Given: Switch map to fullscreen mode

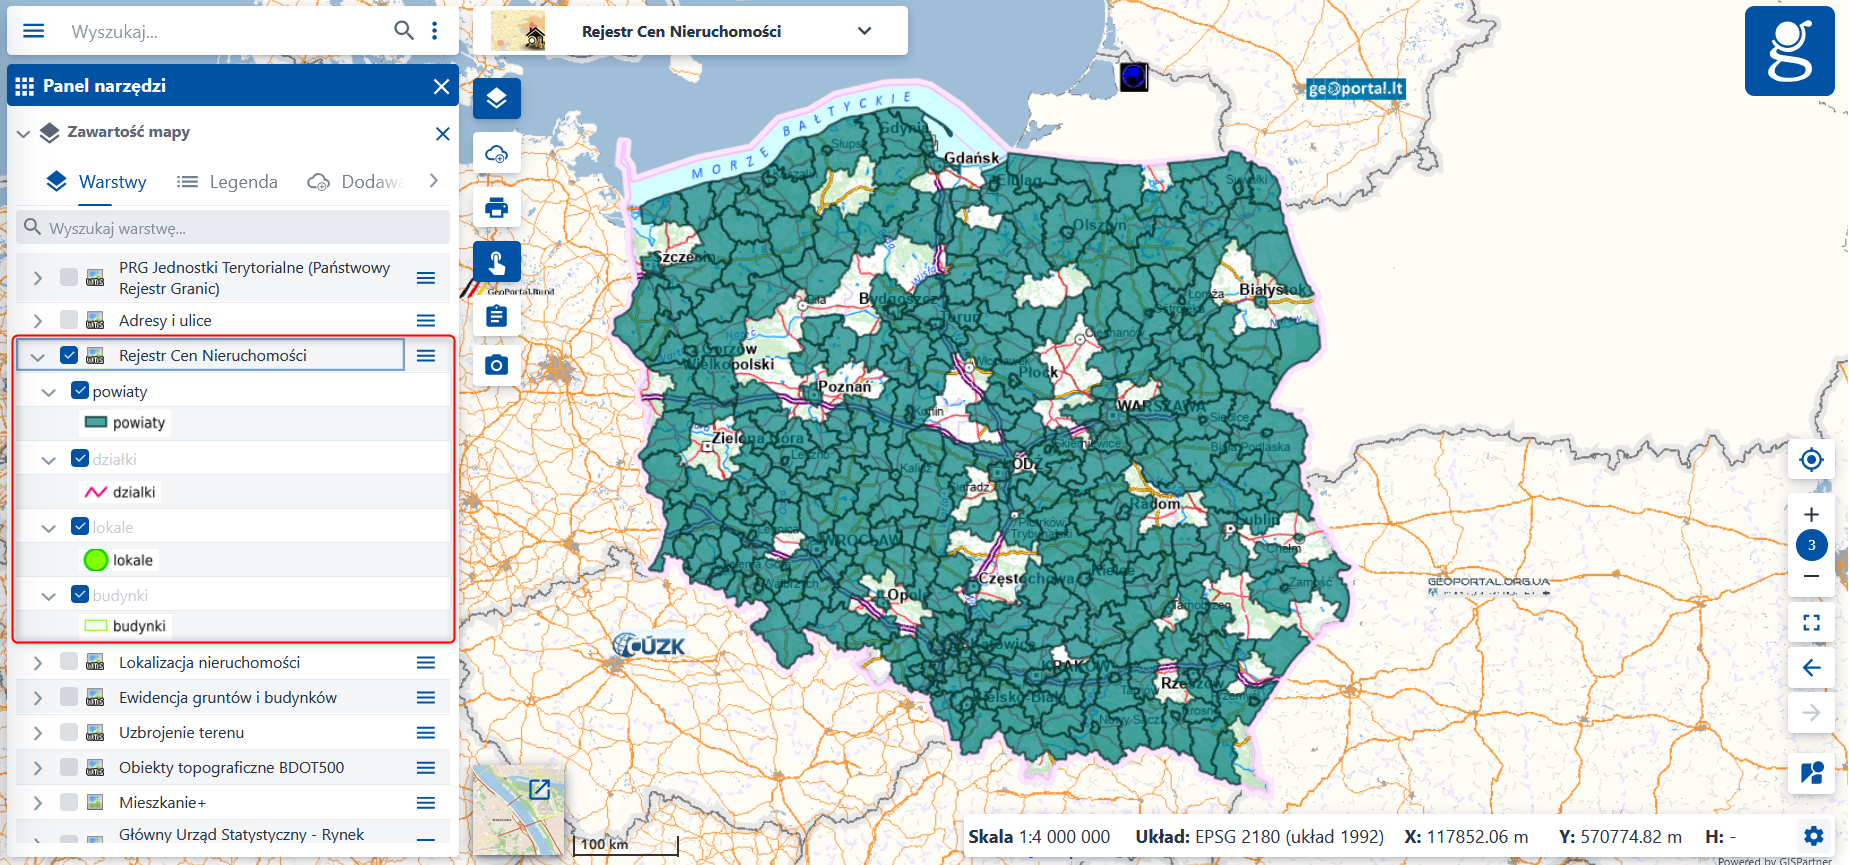Looking at the screenshot, I should (x=1811, y=623).
